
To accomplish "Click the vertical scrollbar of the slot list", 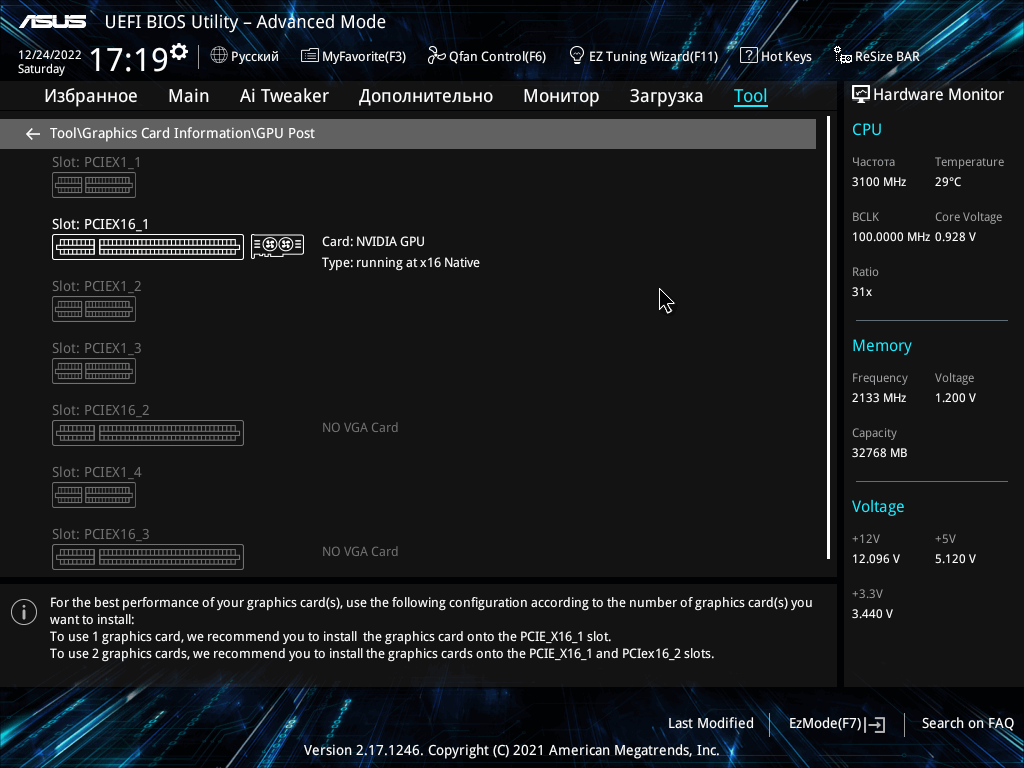I will coord(828,338).
